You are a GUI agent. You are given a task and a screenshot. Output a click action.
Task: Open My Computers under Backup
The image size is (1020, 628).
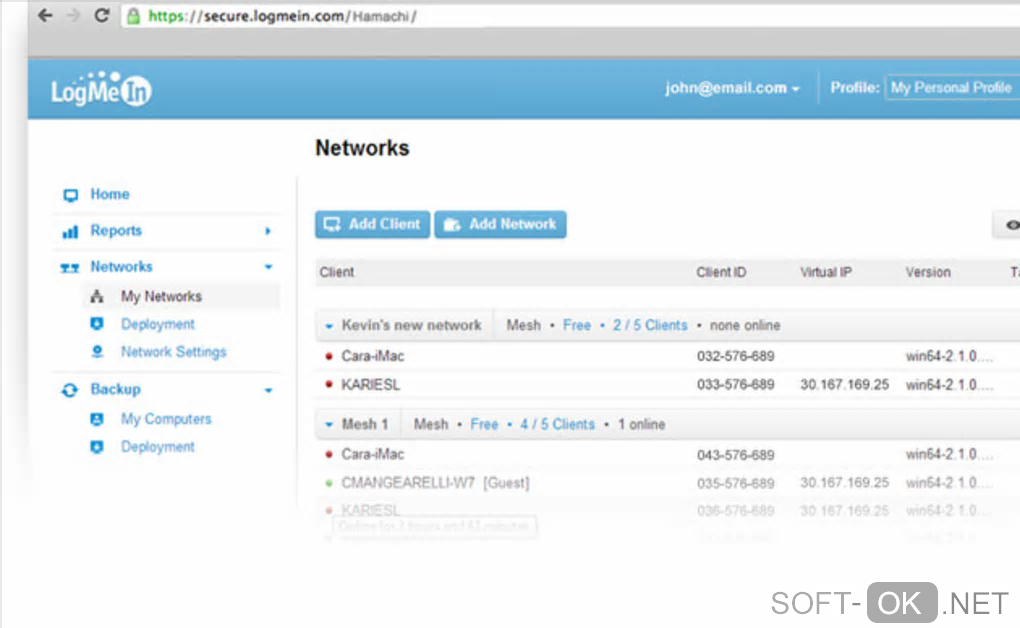(166, 419)
